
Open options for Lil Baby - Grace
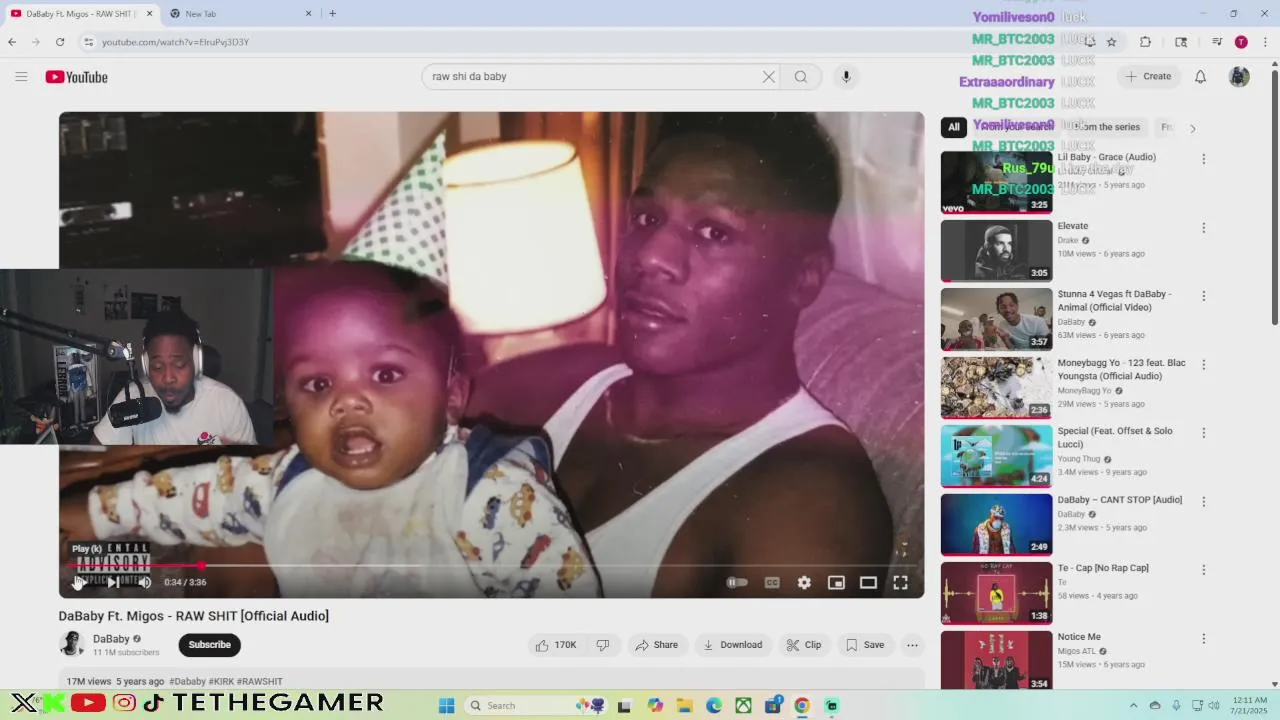(1204, 159)
